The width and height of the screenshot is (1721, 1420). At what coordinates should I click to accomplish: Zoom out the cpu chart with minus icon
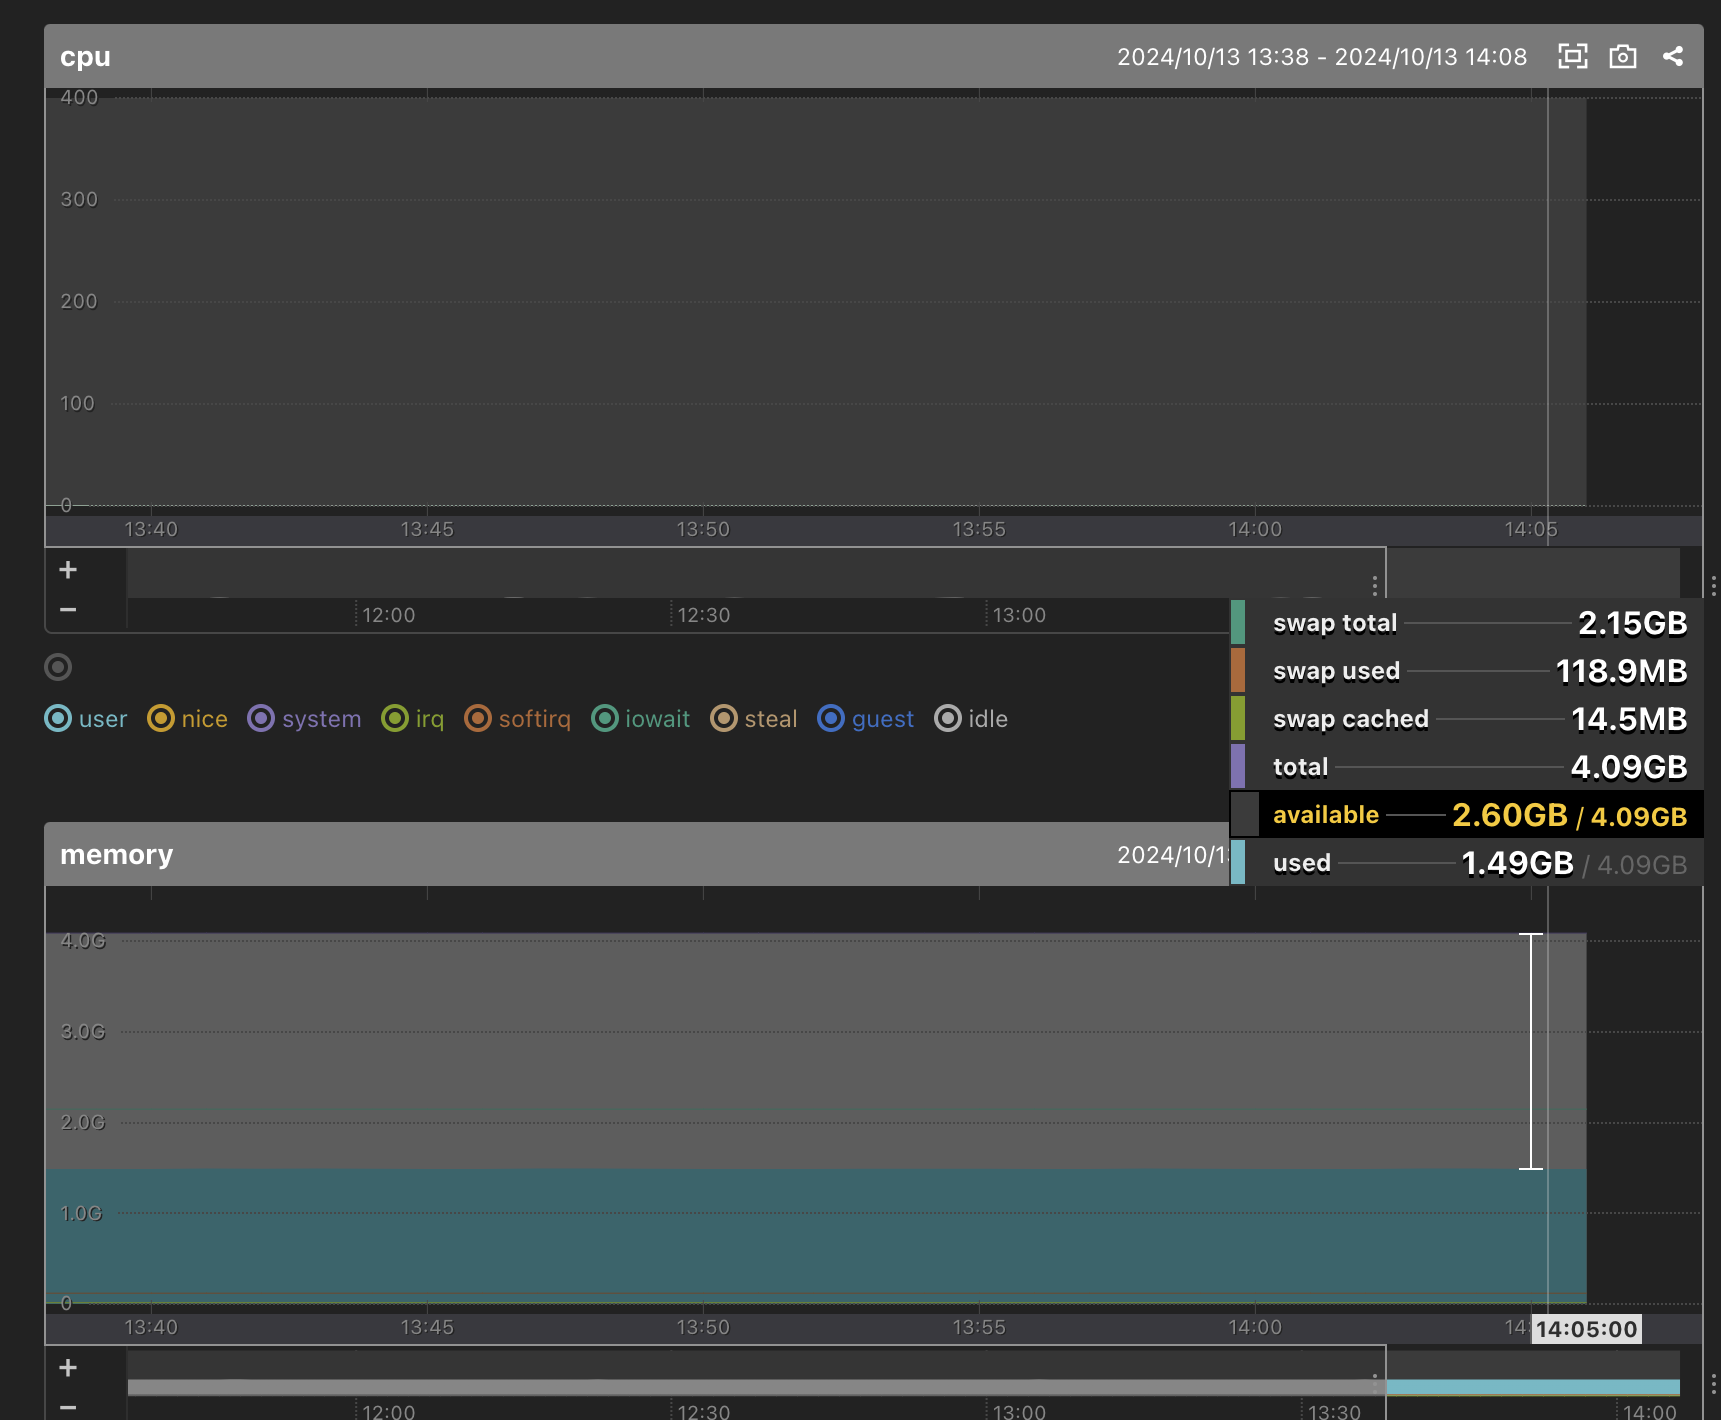tap(67, 610)
